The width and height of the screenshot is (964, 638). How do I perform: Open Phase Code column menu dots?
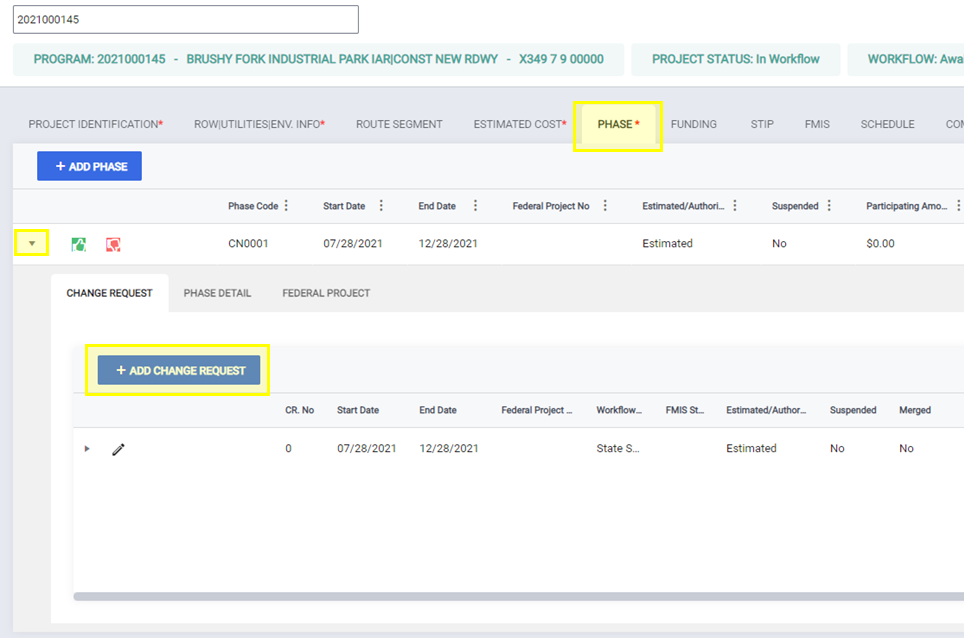tap(286, 206)
